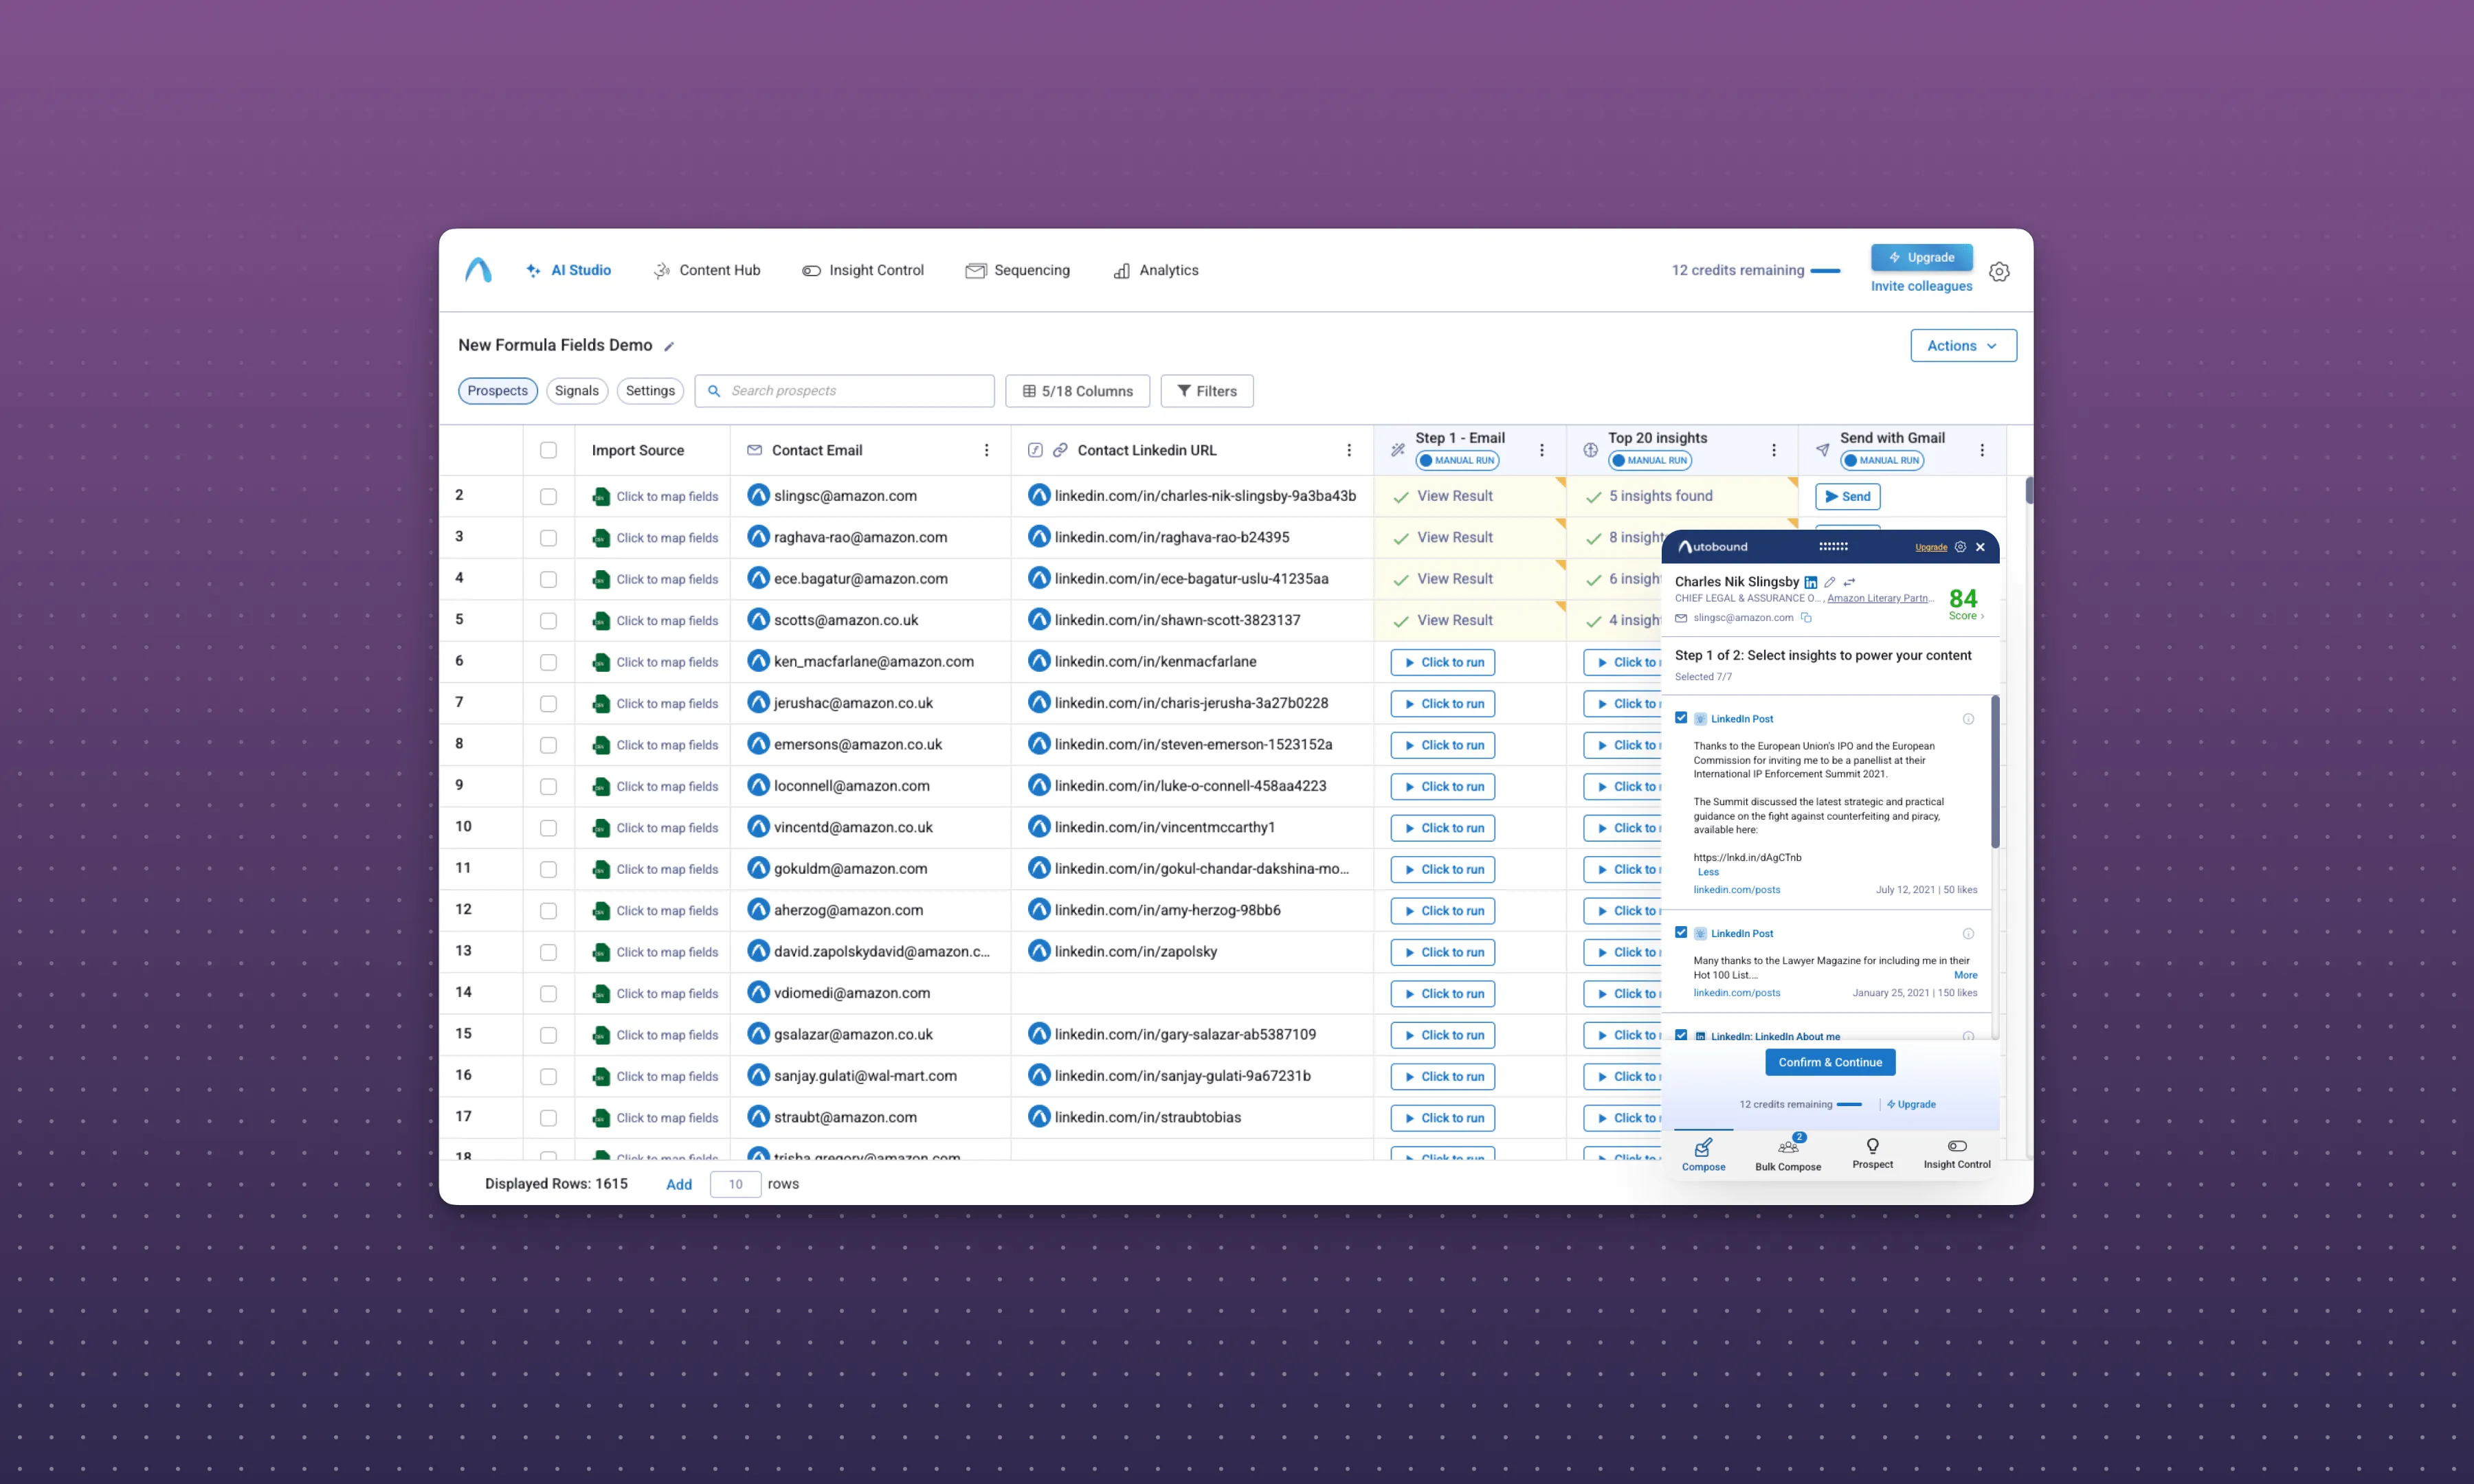Open Insight Control in top navigation

point(862,270)
